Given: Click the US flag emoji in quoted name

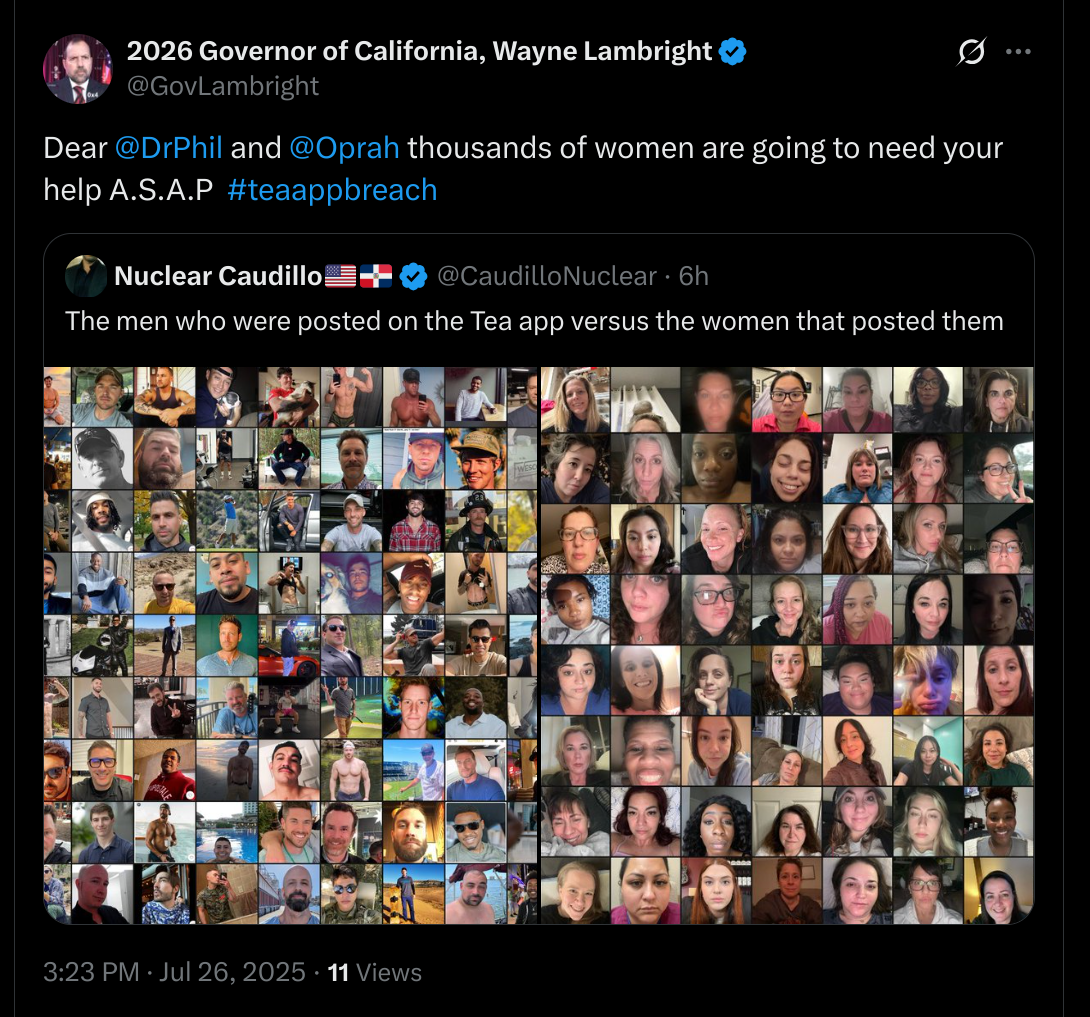Looking at the screenshot, I should [x=341, y=276].
